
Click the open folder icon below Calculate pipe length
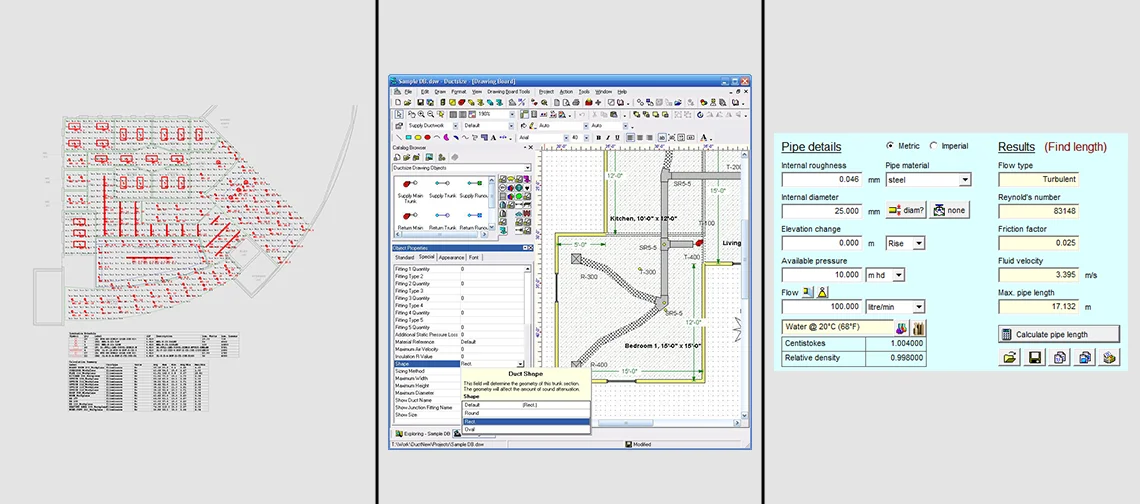(x=1010, y=357)
